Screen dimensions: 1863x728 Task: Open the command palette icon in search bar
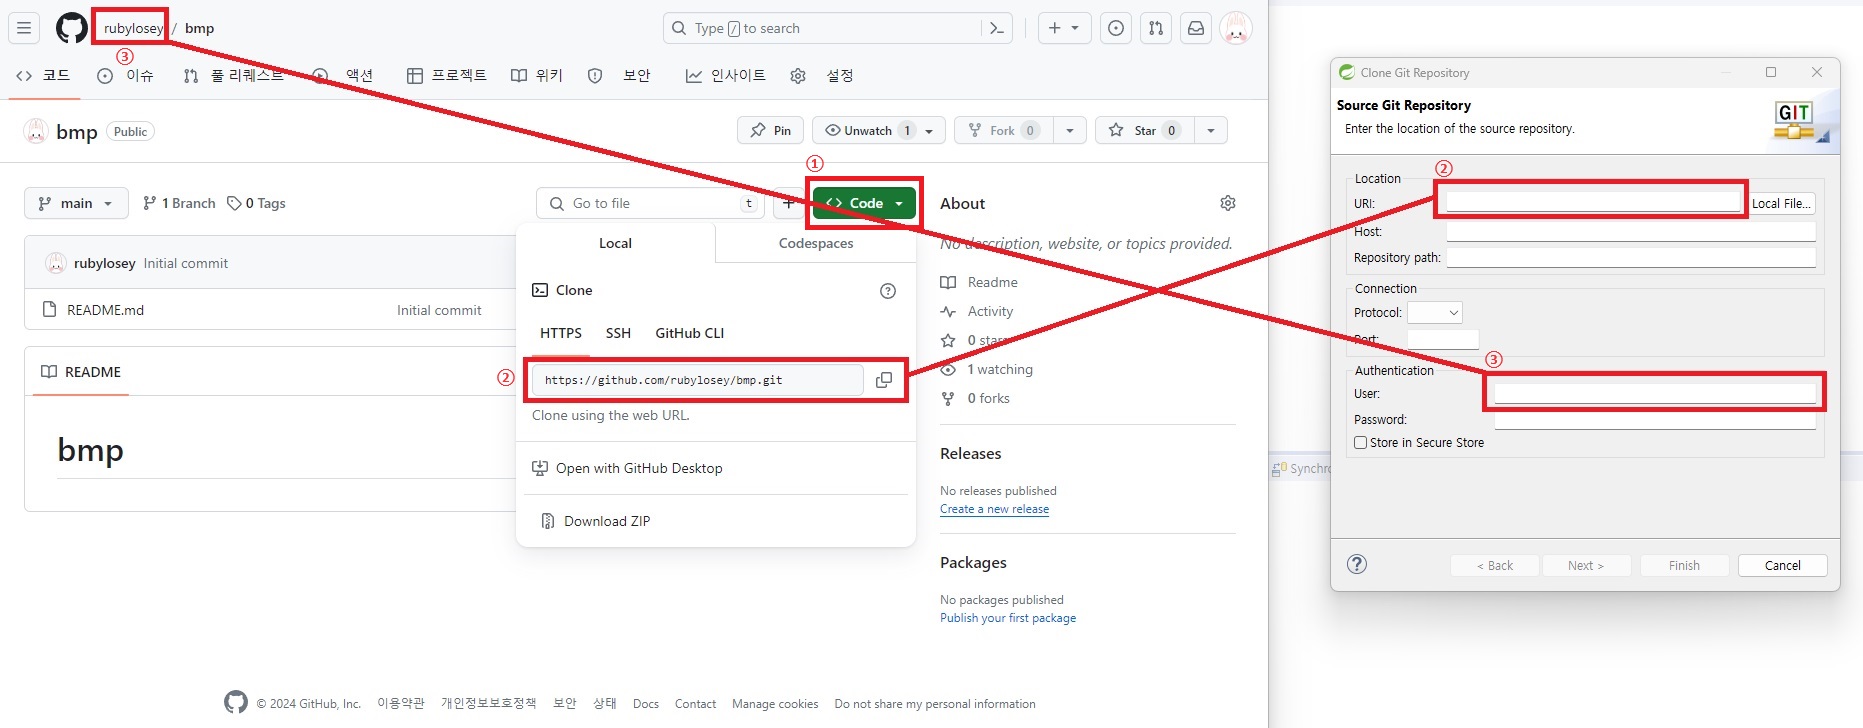pyautogui.click(x=996, y=28)
